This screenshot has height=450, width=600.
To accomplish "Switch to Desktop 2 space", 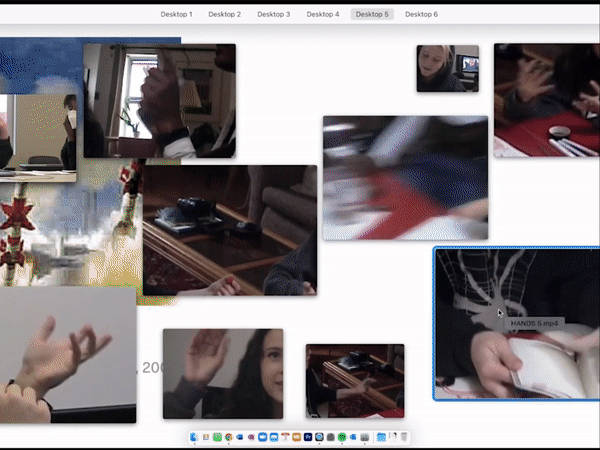I will tap(225, 15).
